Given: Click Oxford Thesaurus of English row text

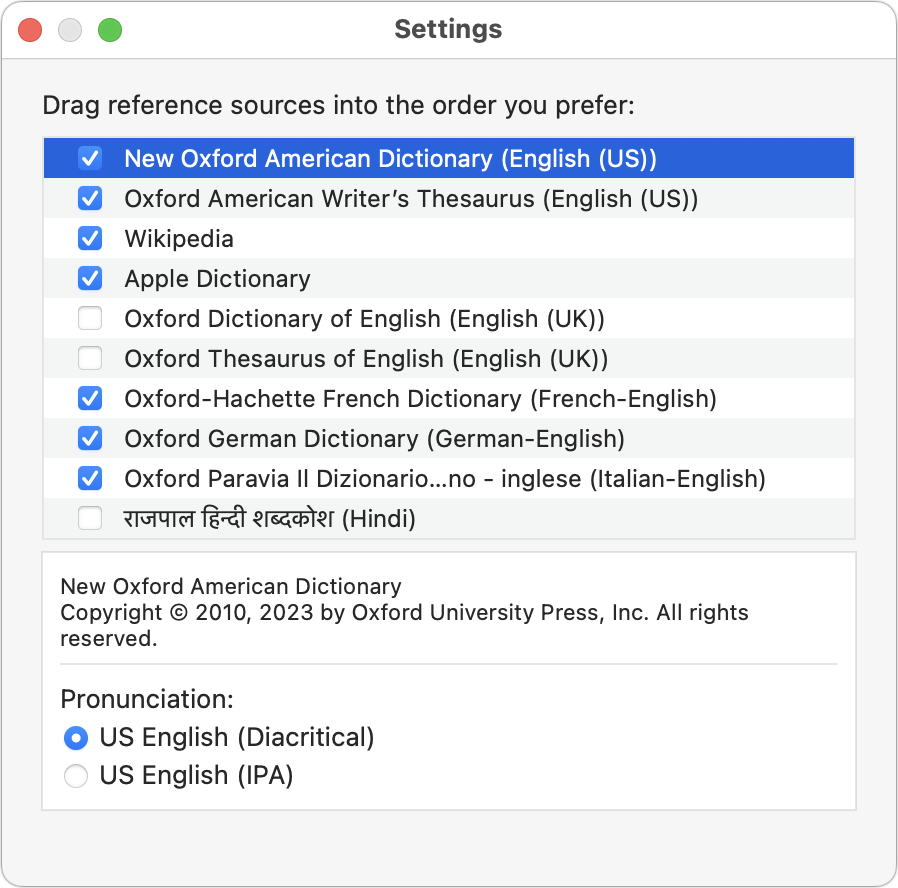Looking at the screenshot, I should click(x=366, y=359).
